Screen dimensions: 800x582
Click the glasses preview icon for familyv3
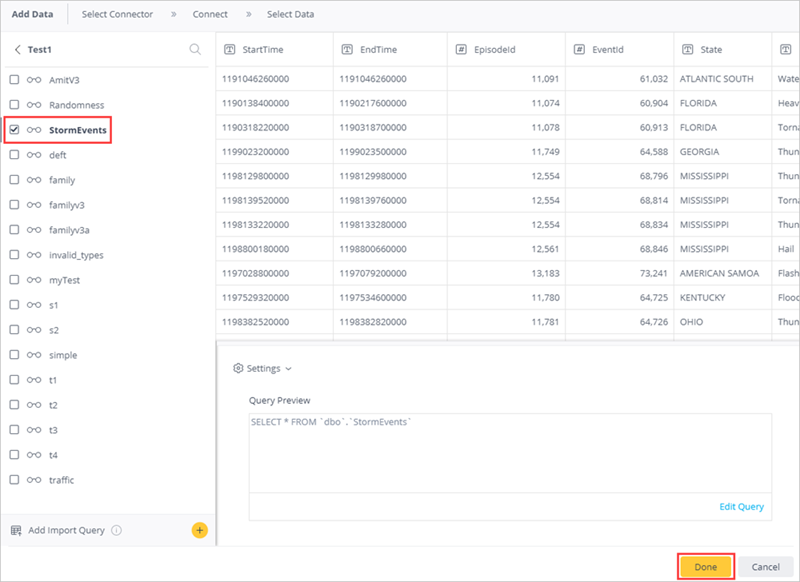pos(34,205)
